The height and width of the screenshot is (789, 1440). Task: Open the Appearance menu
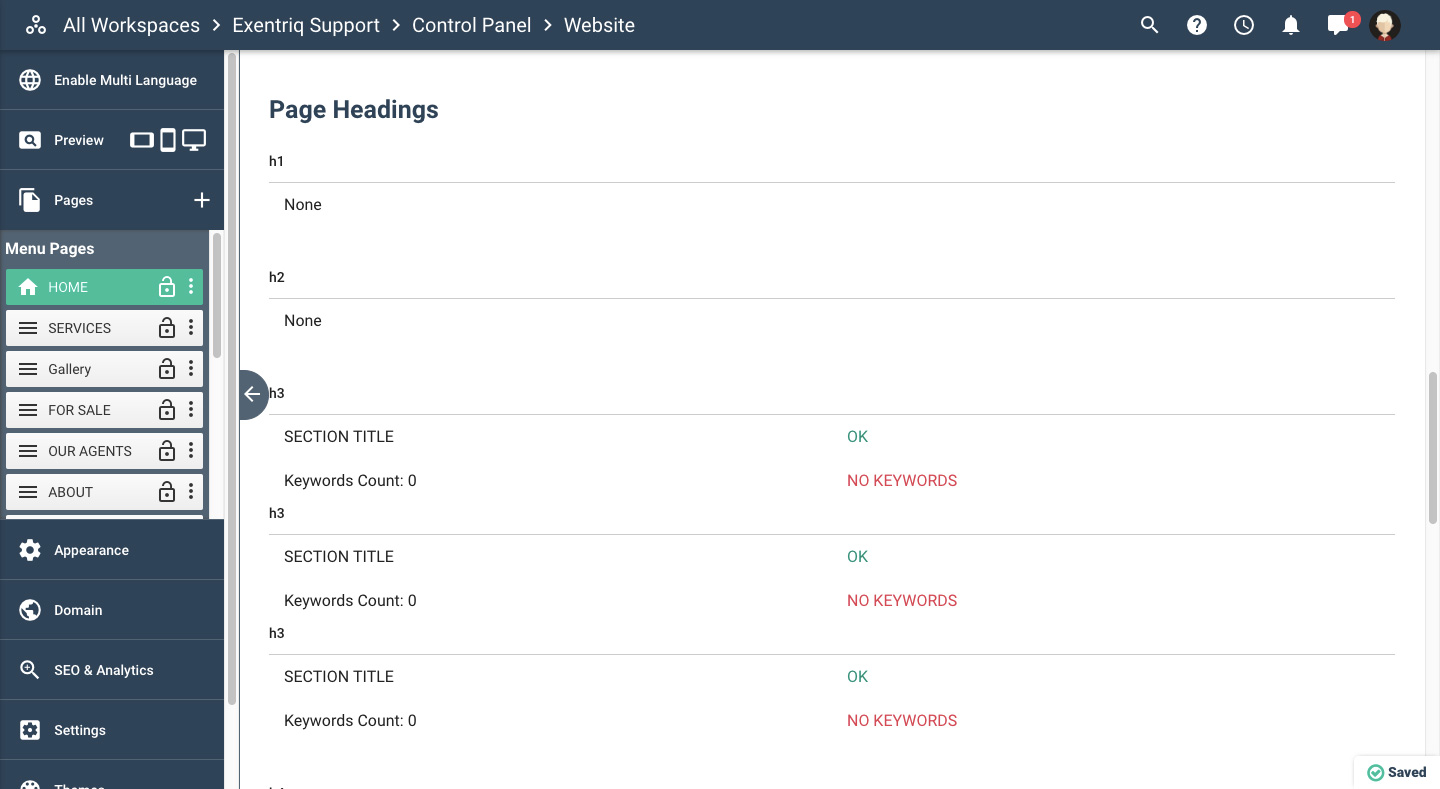click(x=91, y=550)
